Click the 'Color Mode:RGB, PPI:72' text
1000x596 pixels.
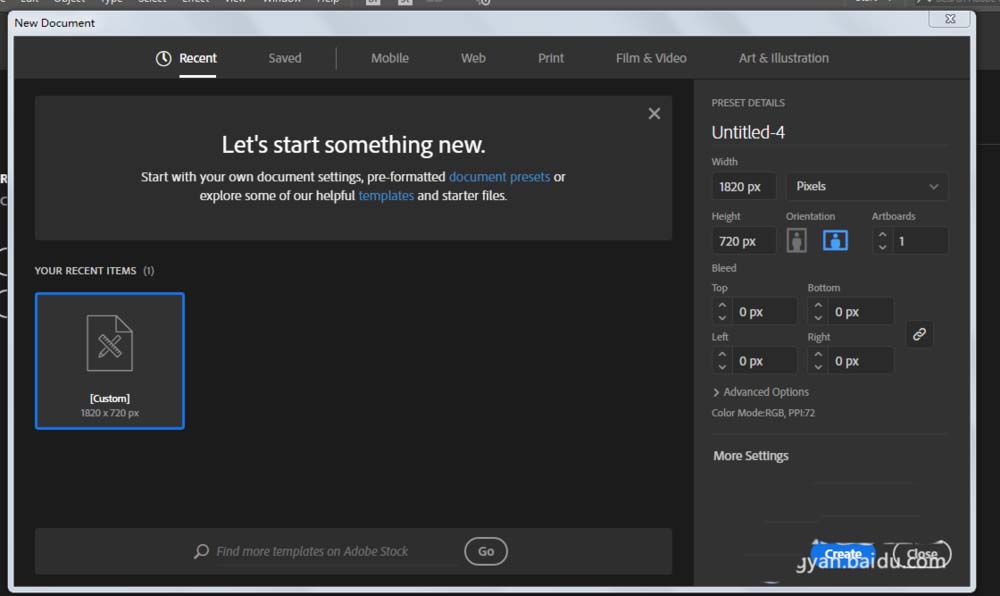pyautogui.click(x=763, y=412)
